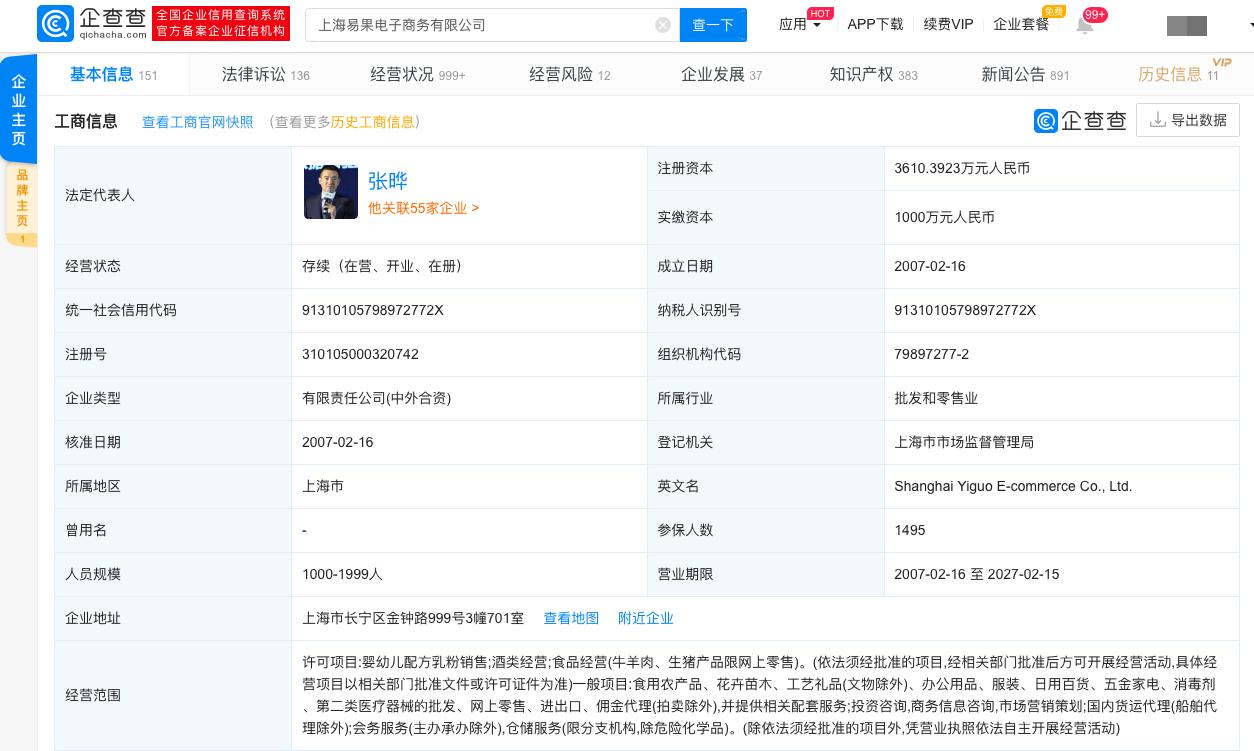1254x751 pixels.
Task: Switch to 经营风险 tab
Action: pos(569,74)
